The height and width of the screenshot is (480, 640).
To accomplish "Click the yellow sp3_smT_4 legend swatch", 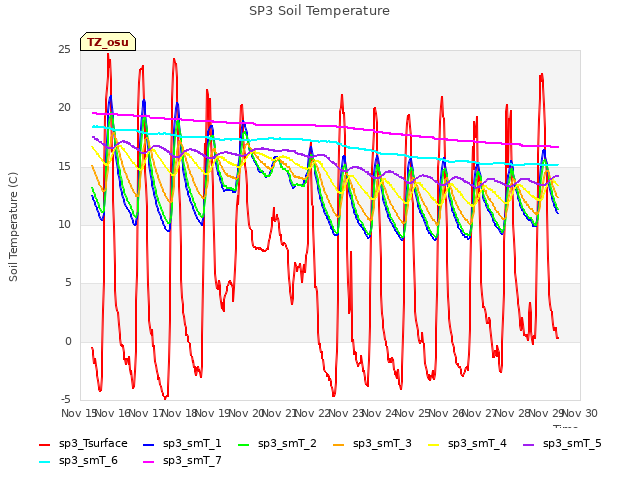I will click(433, 444).
